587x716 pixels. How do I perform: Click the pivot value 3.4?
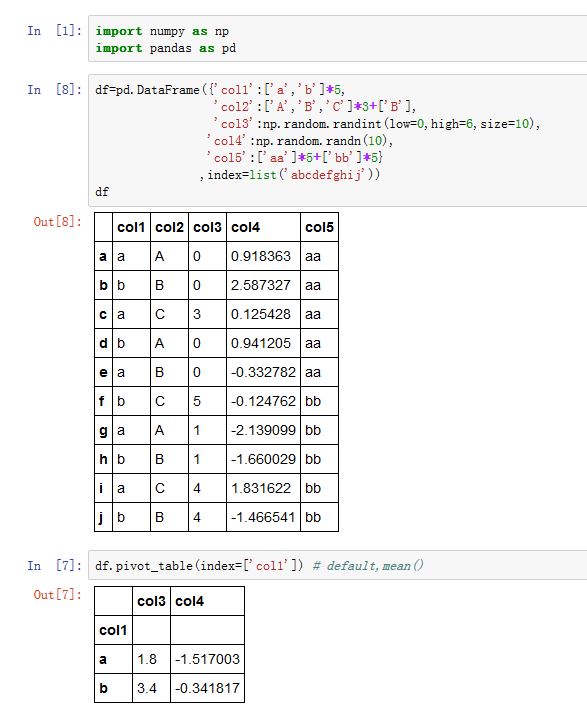point(147,688)
